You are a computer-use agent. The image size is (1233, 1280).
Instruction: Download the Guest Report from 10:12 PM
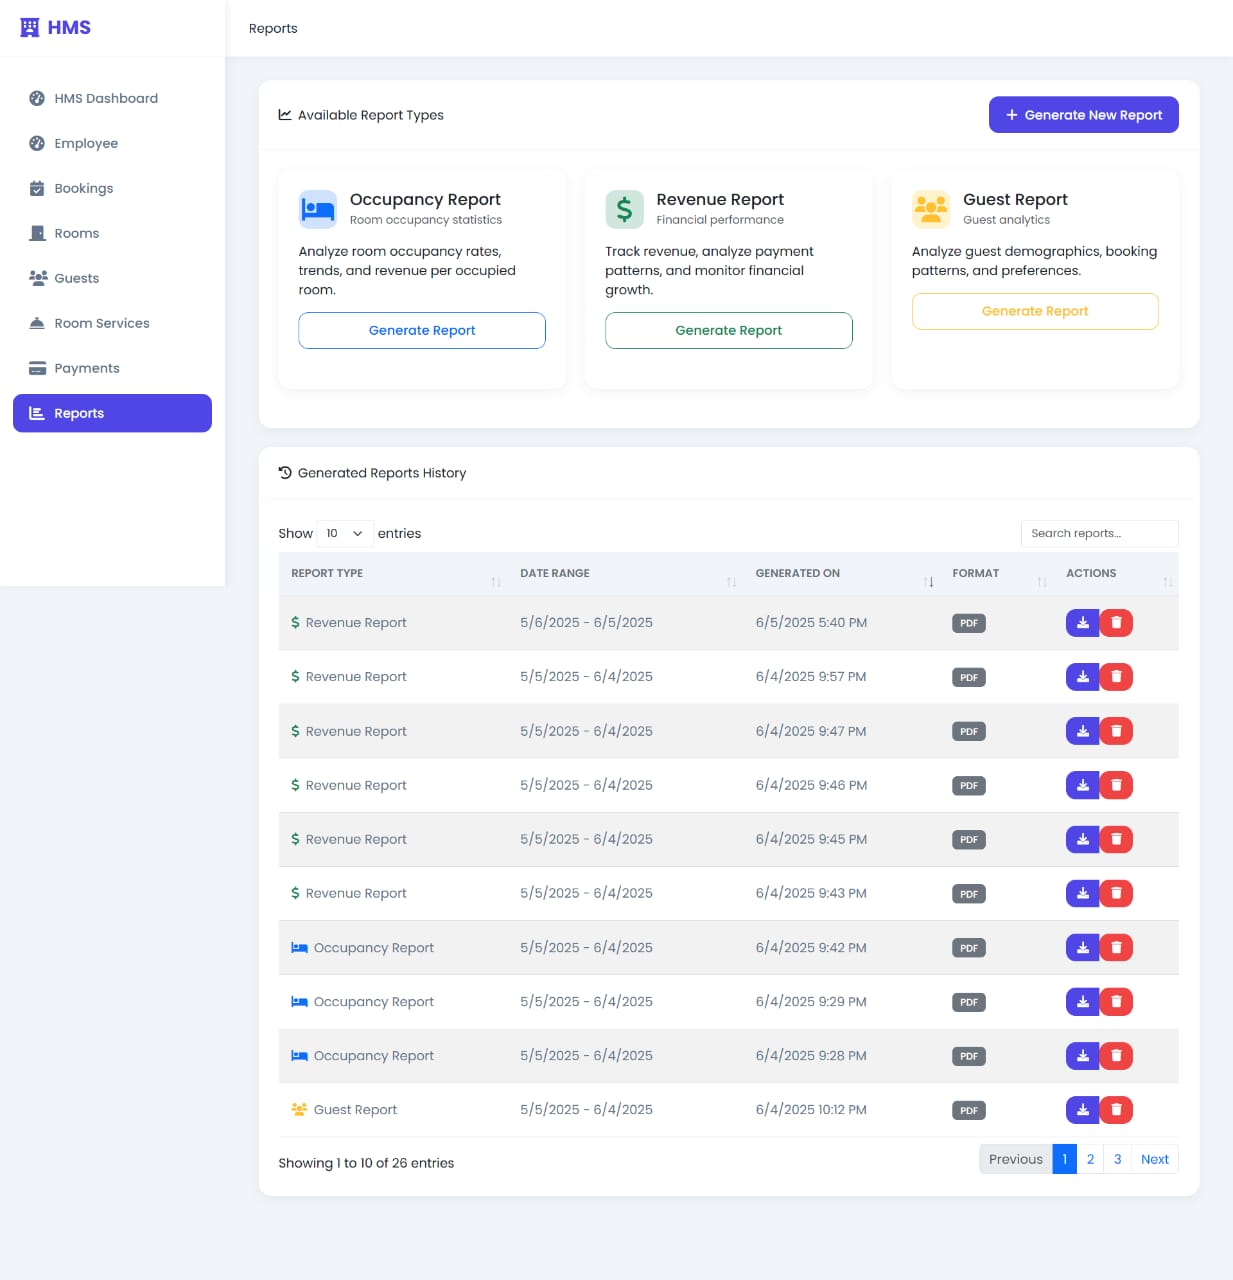(x=1082, y=1109)
